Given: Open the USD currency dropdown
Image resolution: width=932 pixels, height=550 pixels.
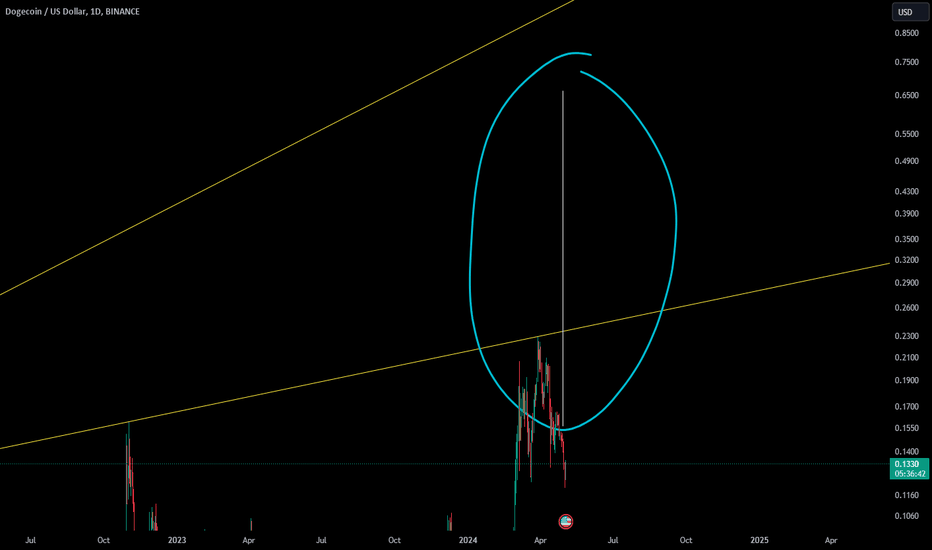Looking at the screenshot, I should tap(909, 12).
